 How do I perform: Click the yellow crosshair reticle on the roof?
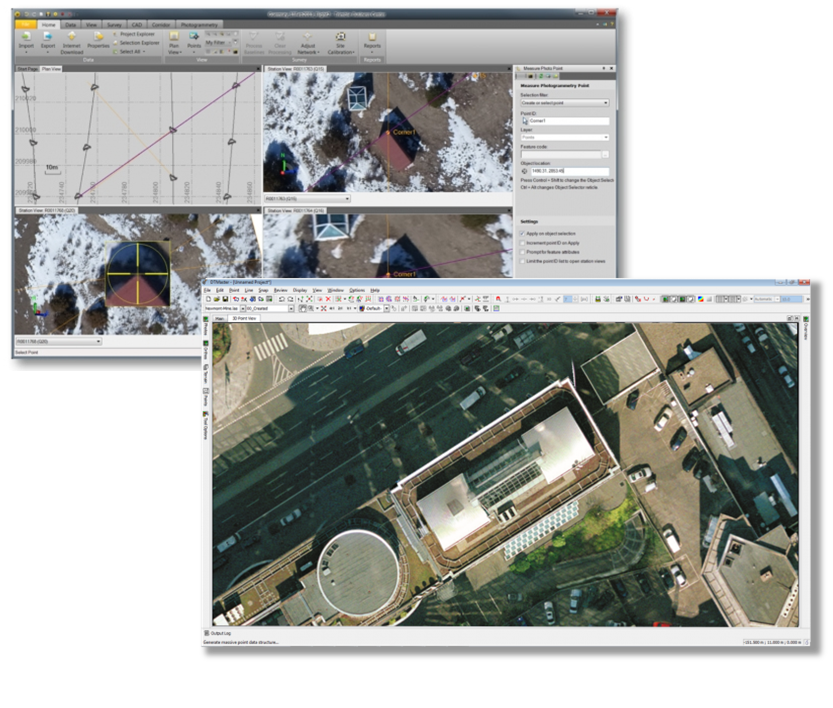[138, 274]
